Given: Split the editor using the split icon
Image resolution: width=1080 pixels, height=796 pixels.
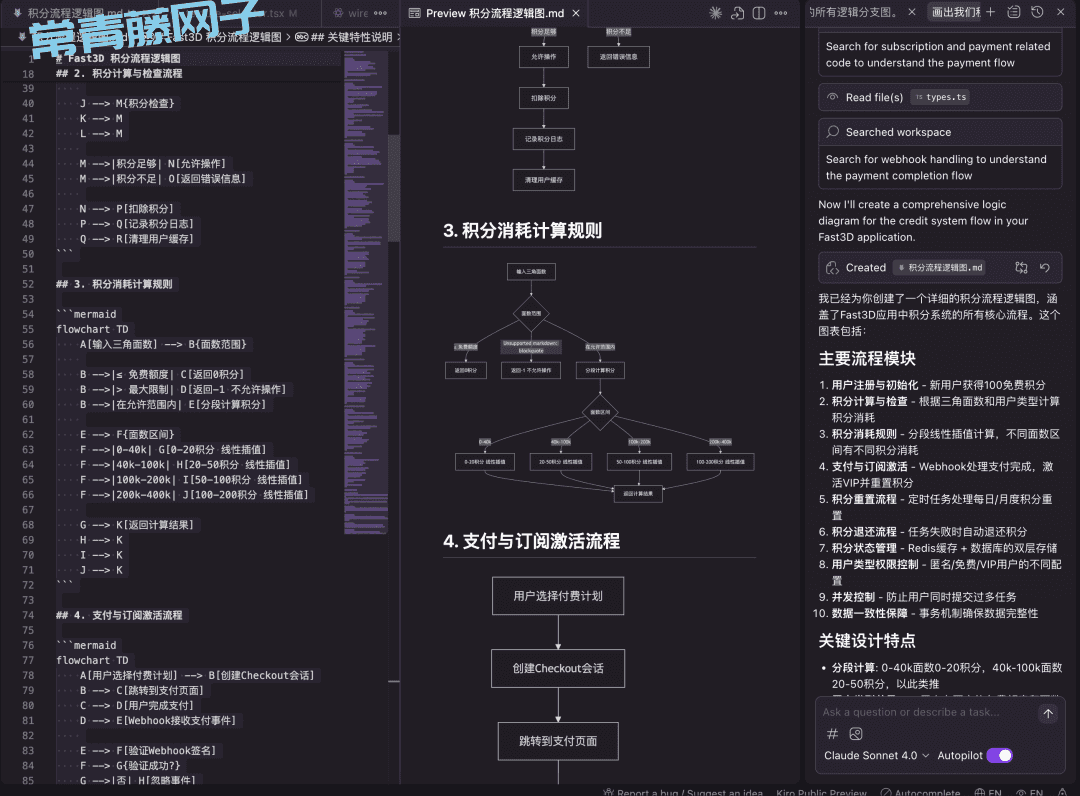Looking at the screenshot, I should pyautogui.click(x=759, y=13).
